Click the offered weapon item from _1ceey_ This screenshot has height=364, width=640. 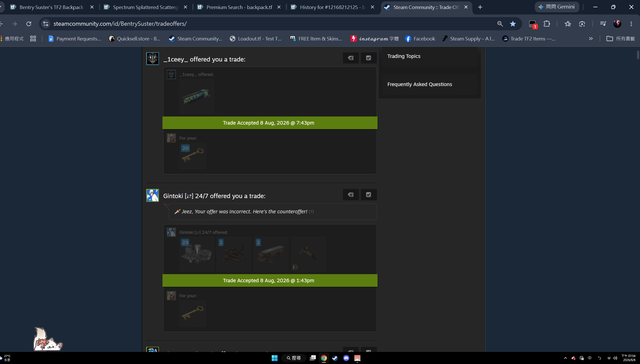(x=196, y=97)
